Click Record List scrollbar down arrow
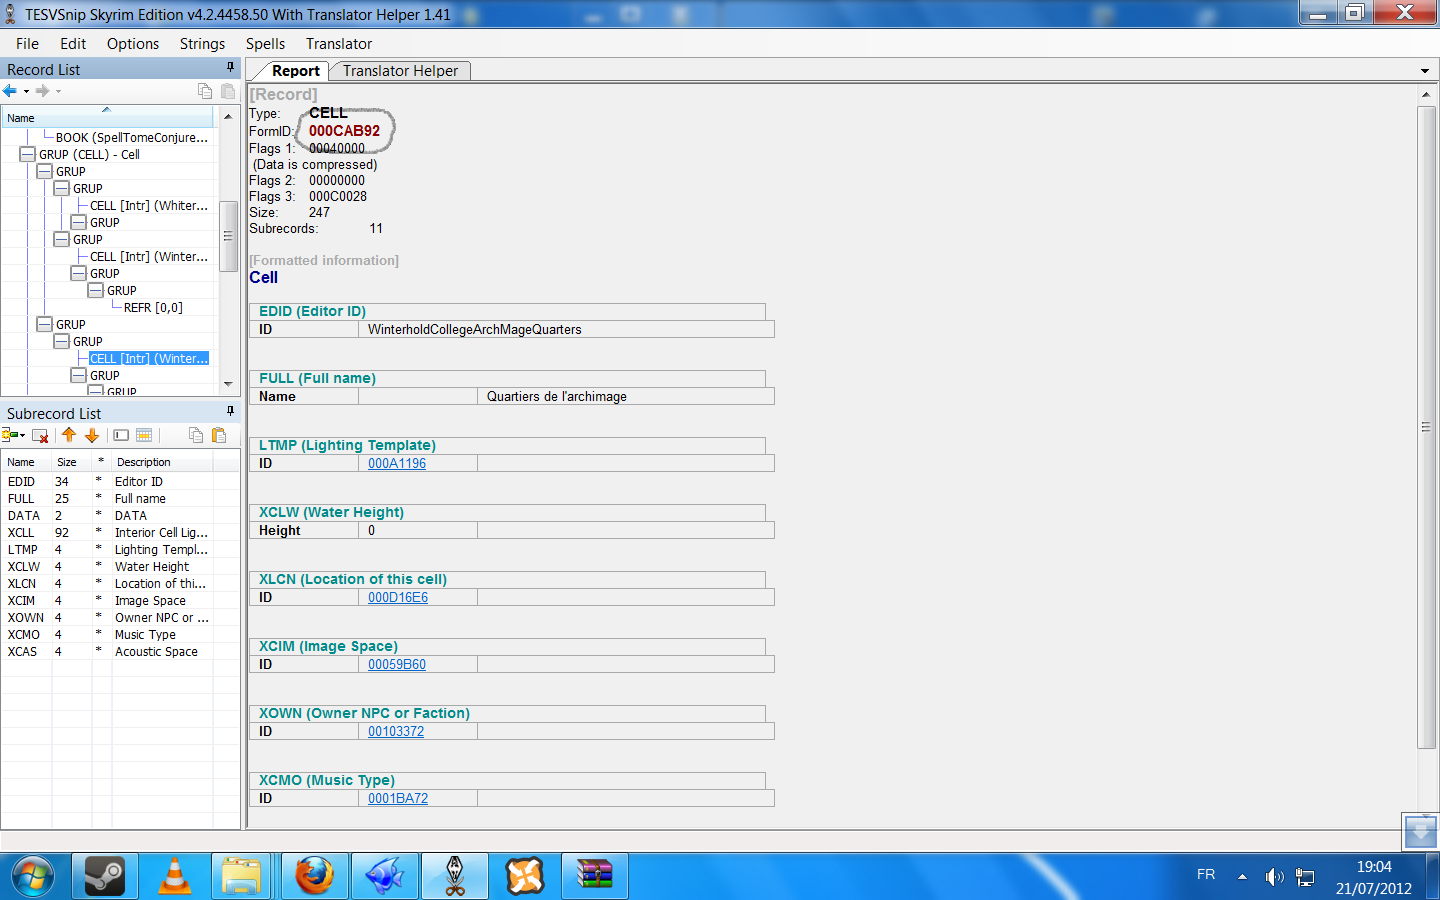The image size is (1440, 900). [x=228, y=384]
